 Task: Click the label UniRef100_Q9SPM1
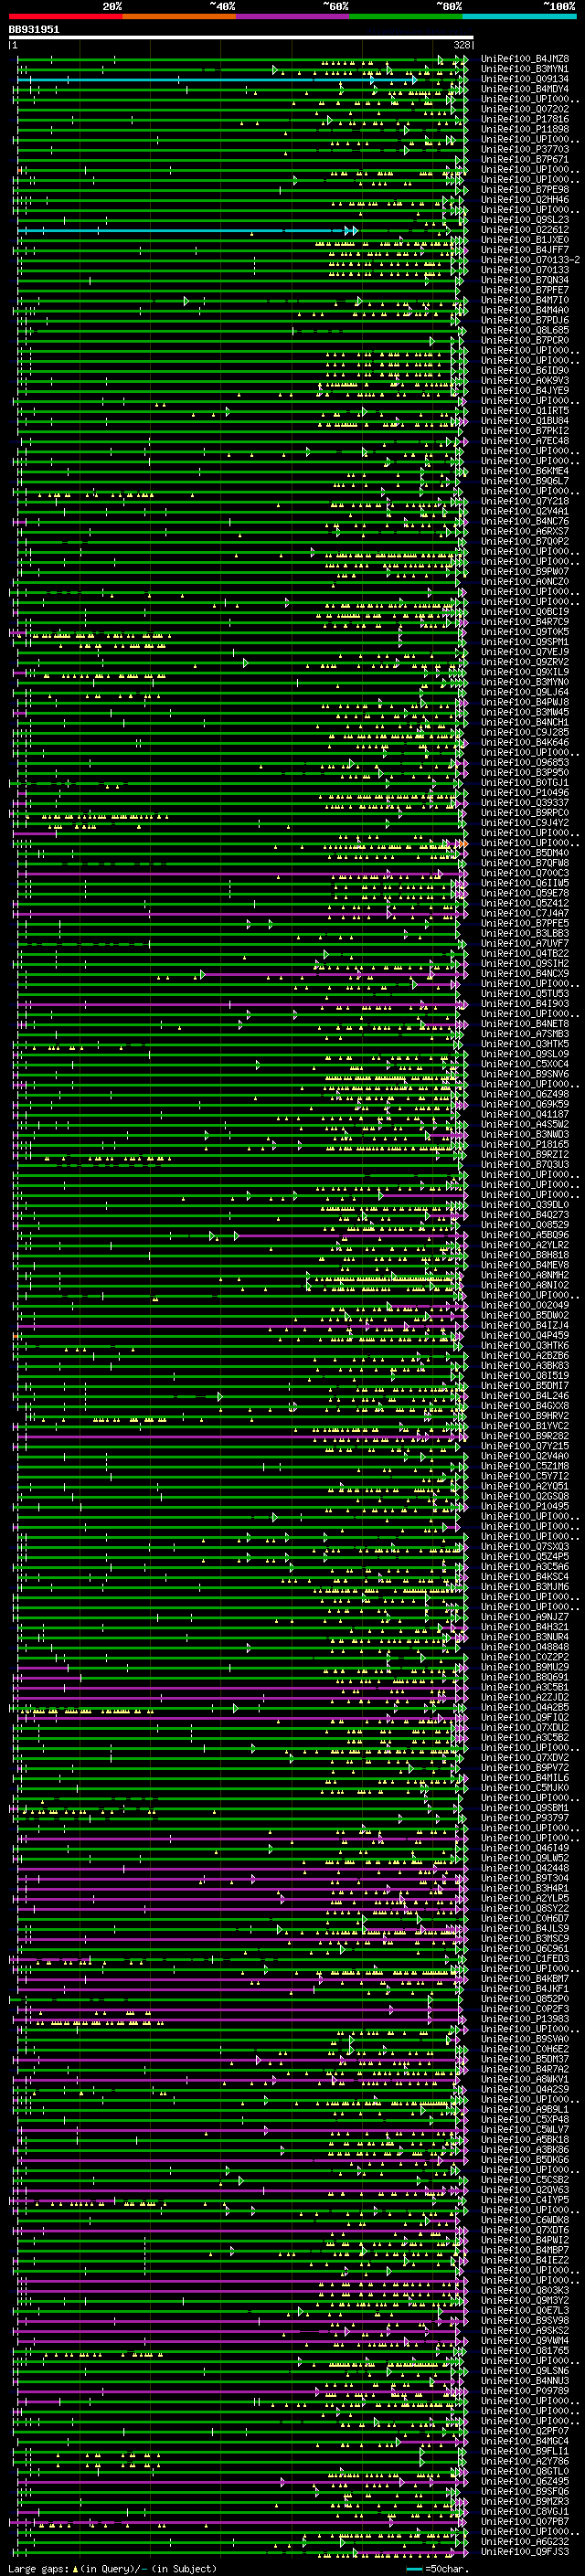click(x=525, y=642)
